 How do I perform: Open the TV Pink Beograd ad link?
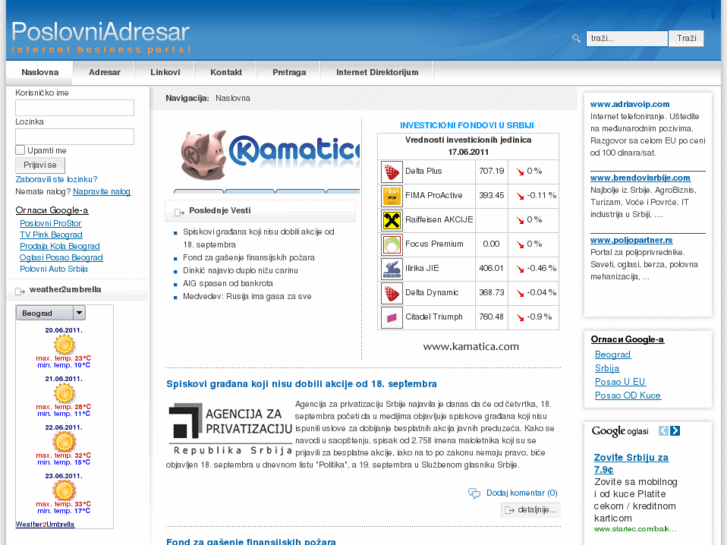[x=51, y=235]
